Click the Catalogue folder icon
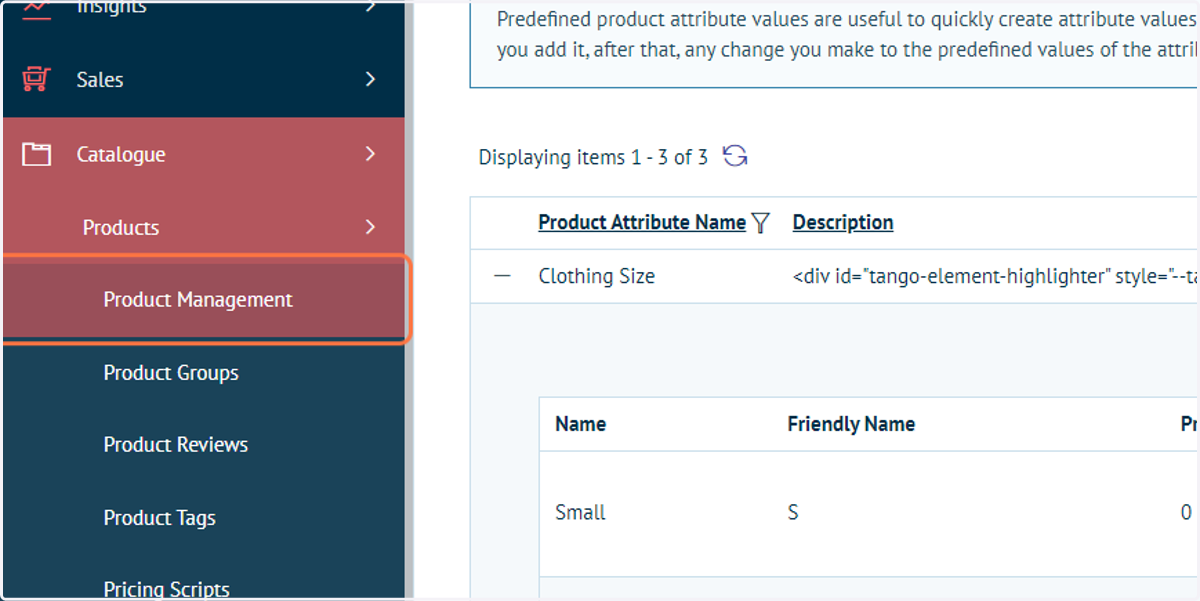Screen dimensions: 1200x601 pyautogui.click(x=36, y=154)
